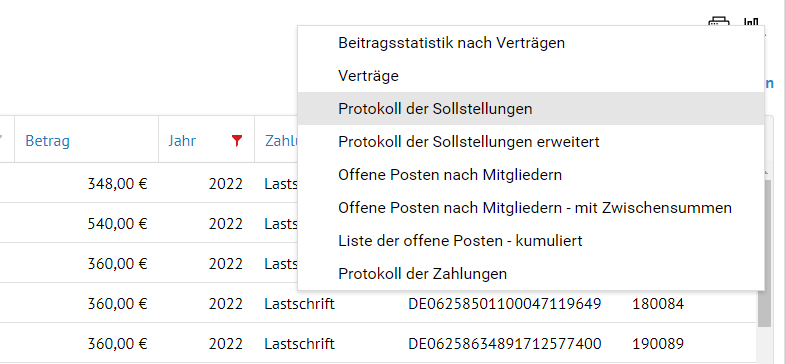The width and height of the screenshot is (786, 364).
Task: Select 'Verträge' from the dropdown menu
Action: pos(368,76)
